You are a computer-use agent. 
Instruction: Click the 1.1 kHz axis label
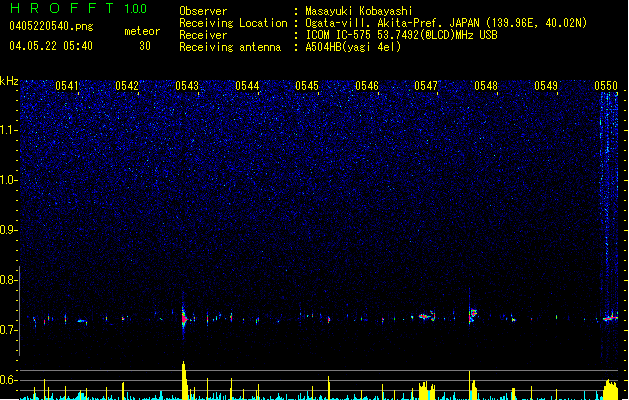9,130
